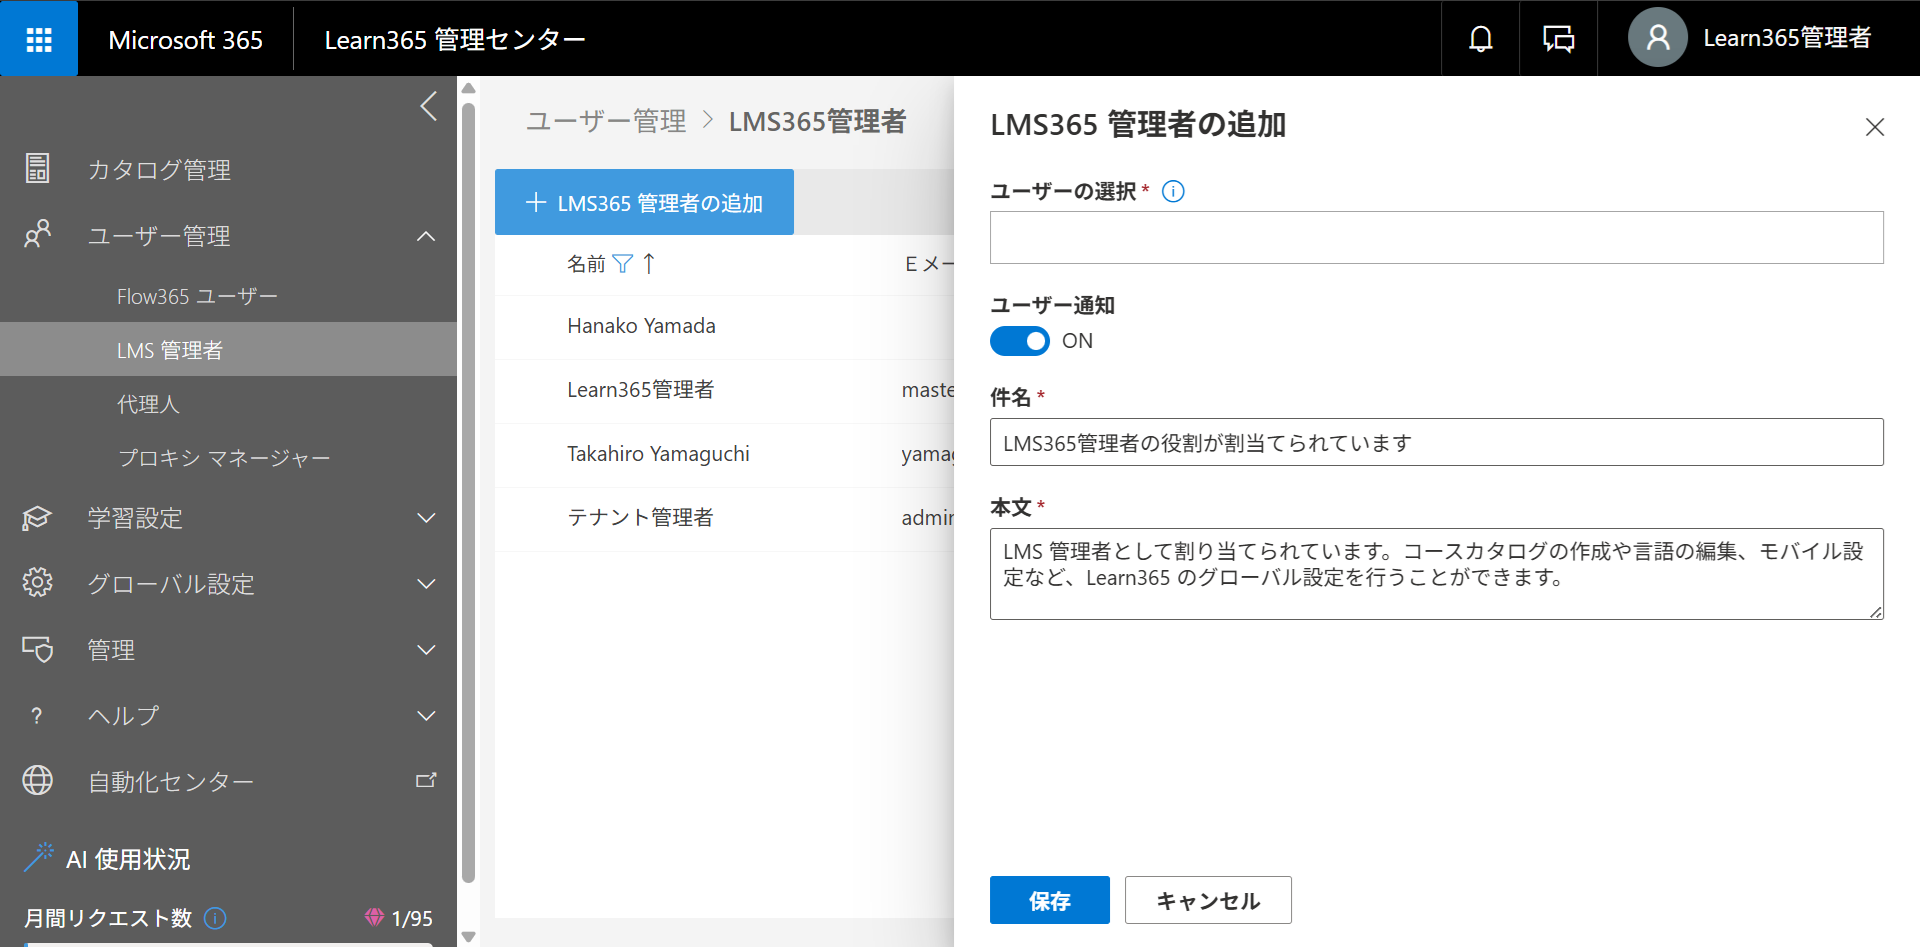
Task: Show info for ユーザーの選択 field
Action: click(x=1173, y=191)
